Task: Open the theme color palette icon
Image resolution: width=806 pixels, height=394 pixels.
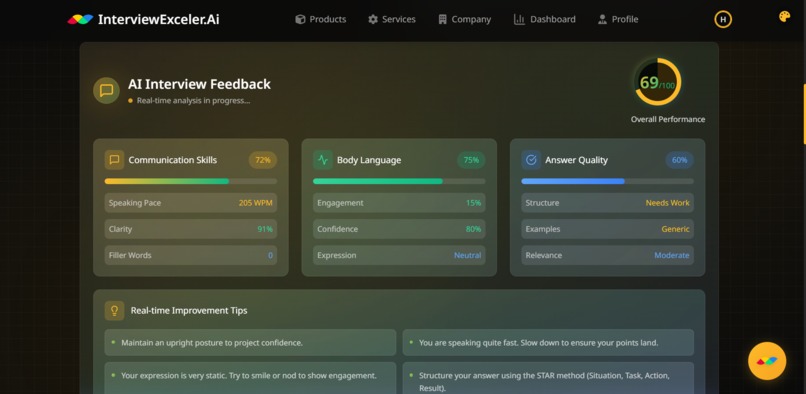Action: pos(784,16)
